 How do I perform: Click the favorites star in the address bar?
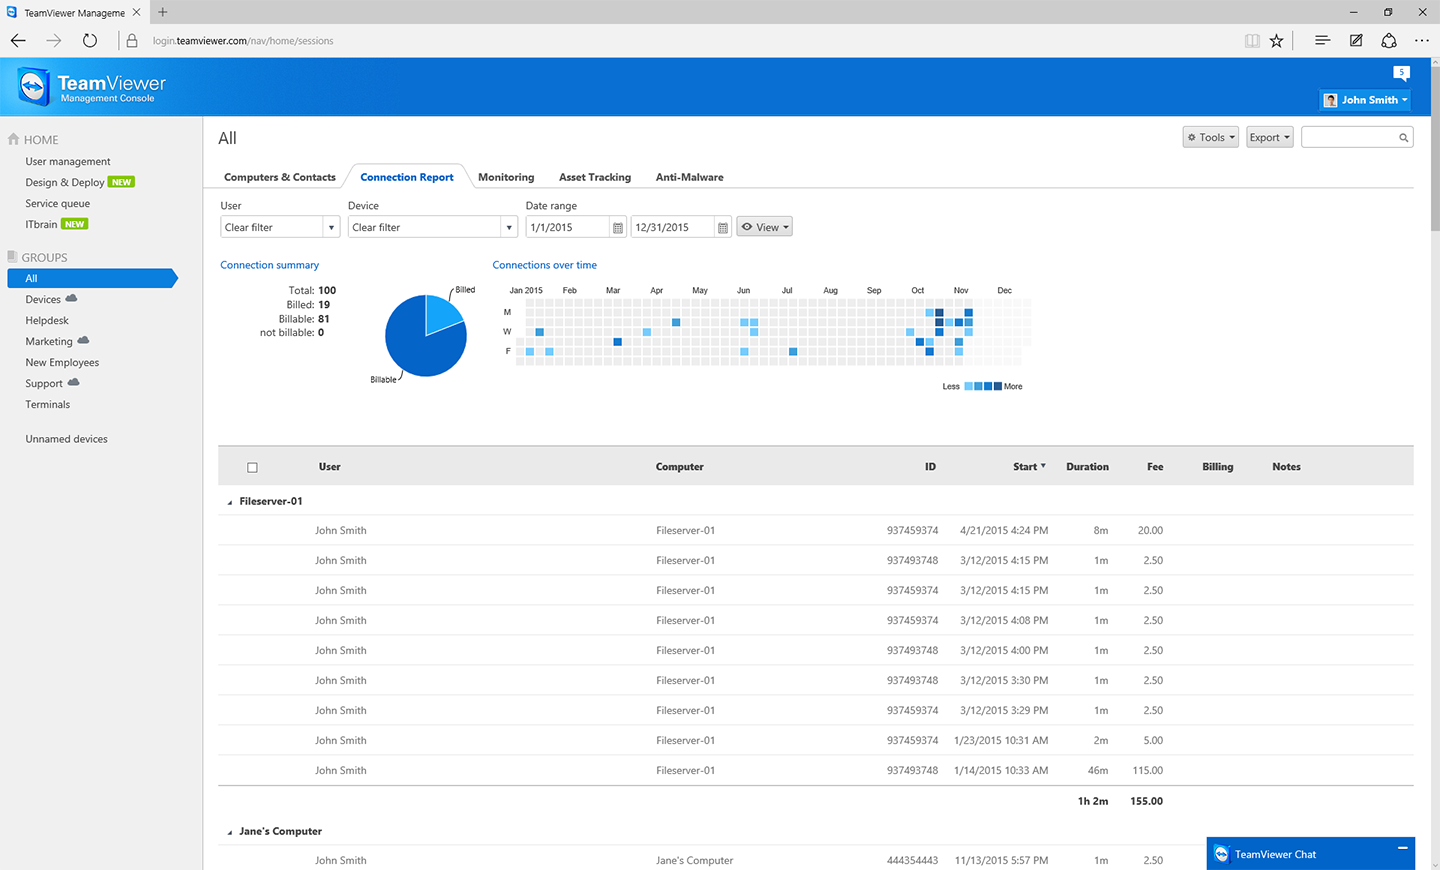1276,40
